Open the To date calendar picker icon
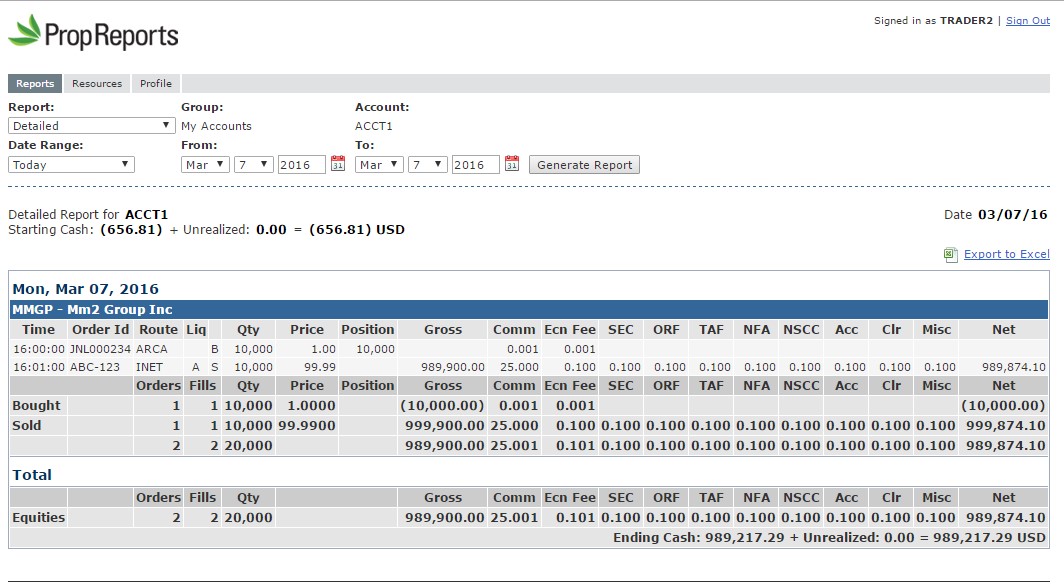Image resolution: width=1064 pixels, height=585 pixels. [512, 164]
